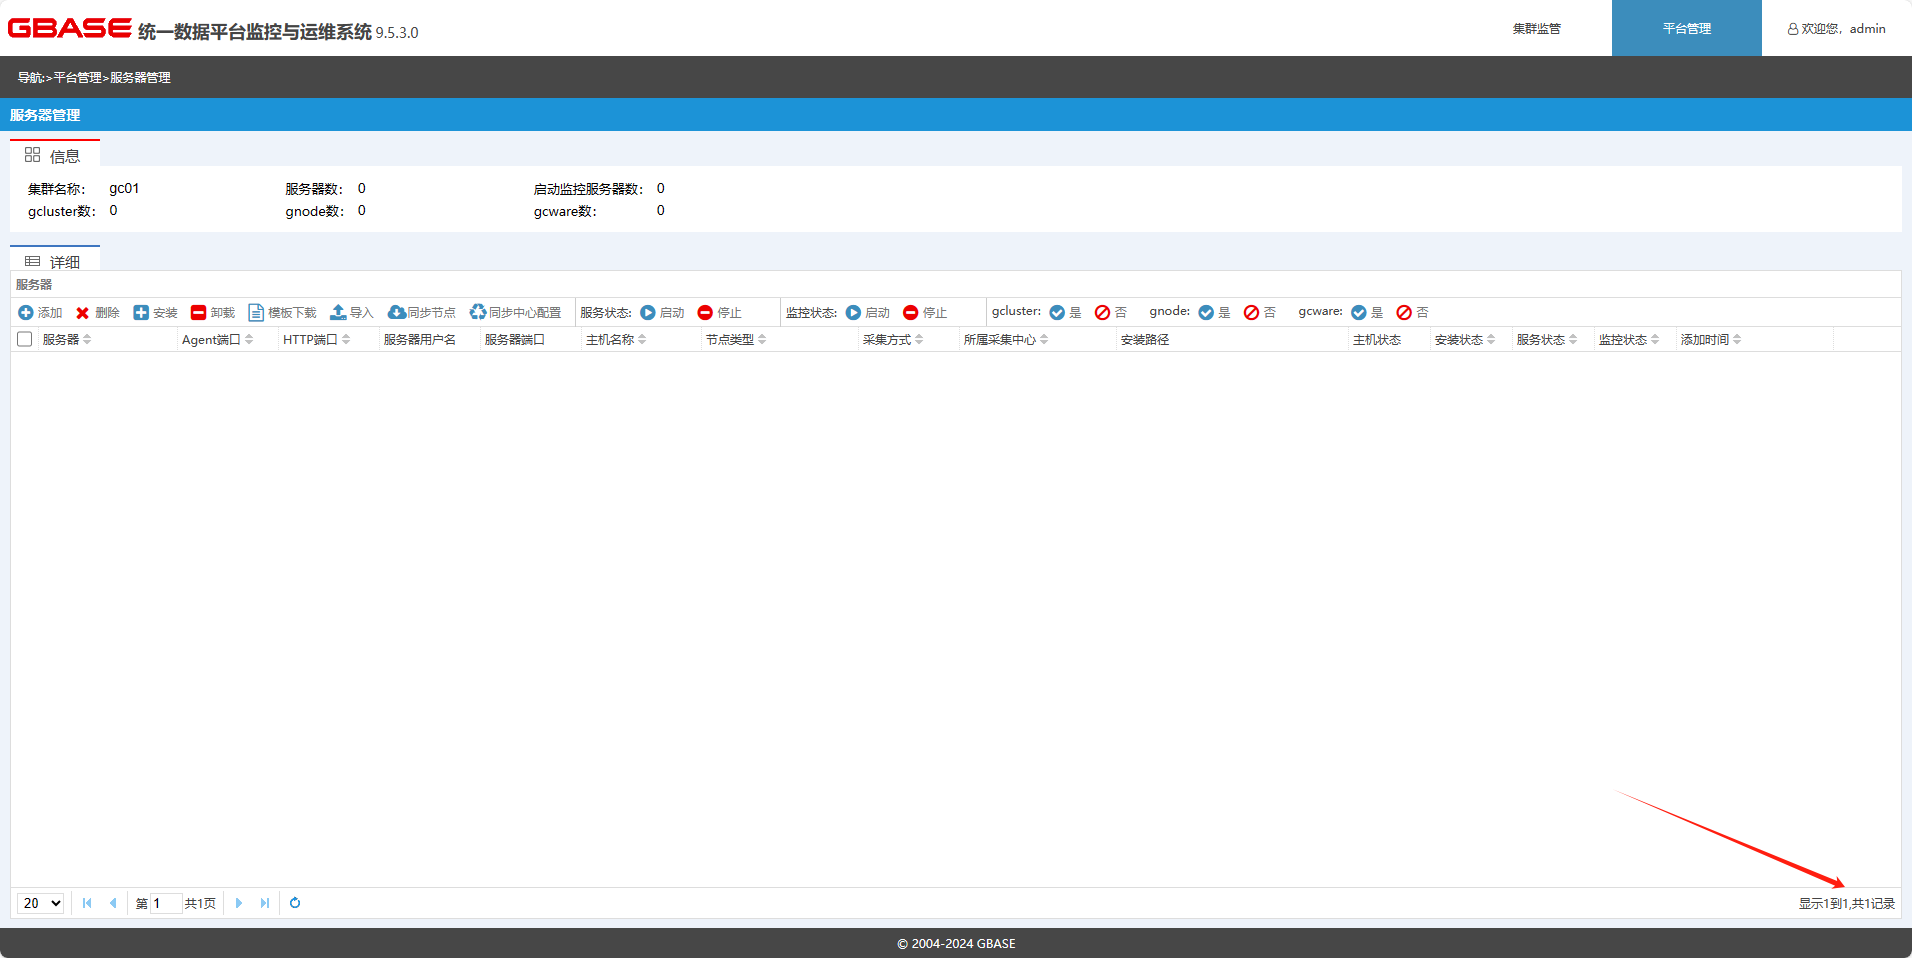Click the admin user welcome link
Screen dimensions: 1912x958
pos(1837,29)
